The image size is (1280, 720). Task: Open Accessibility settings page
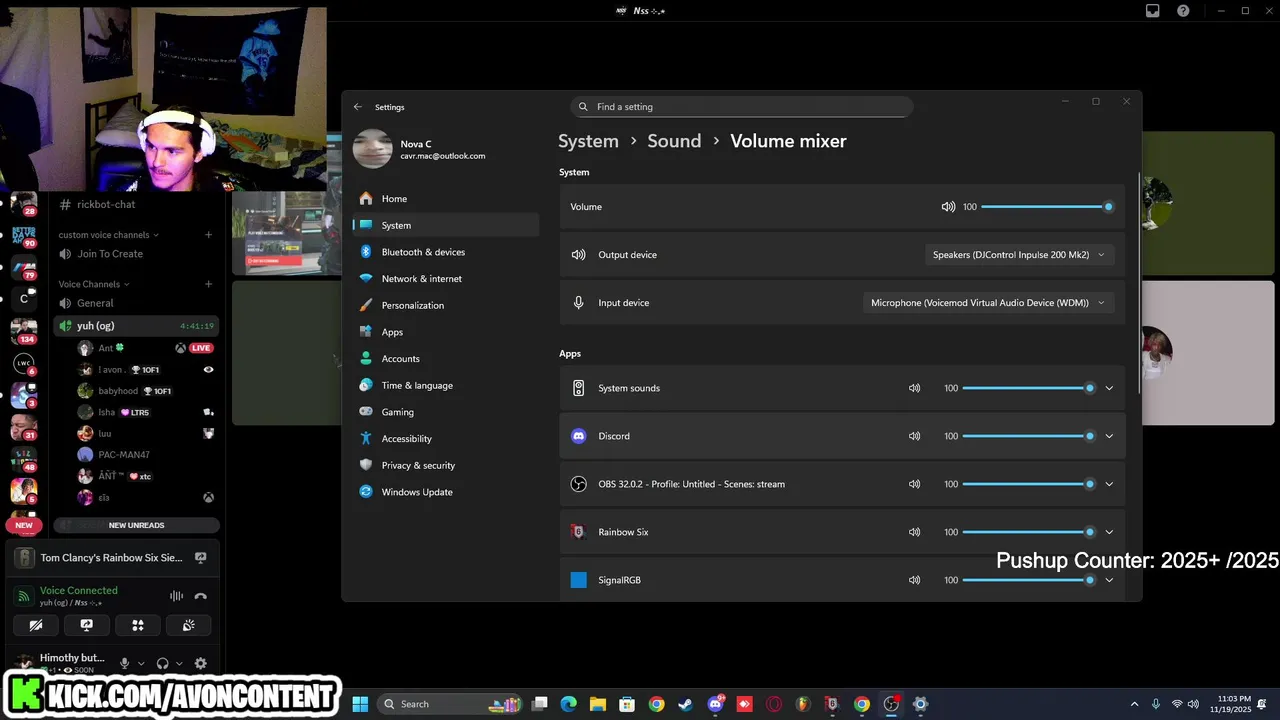click(446, 439)
